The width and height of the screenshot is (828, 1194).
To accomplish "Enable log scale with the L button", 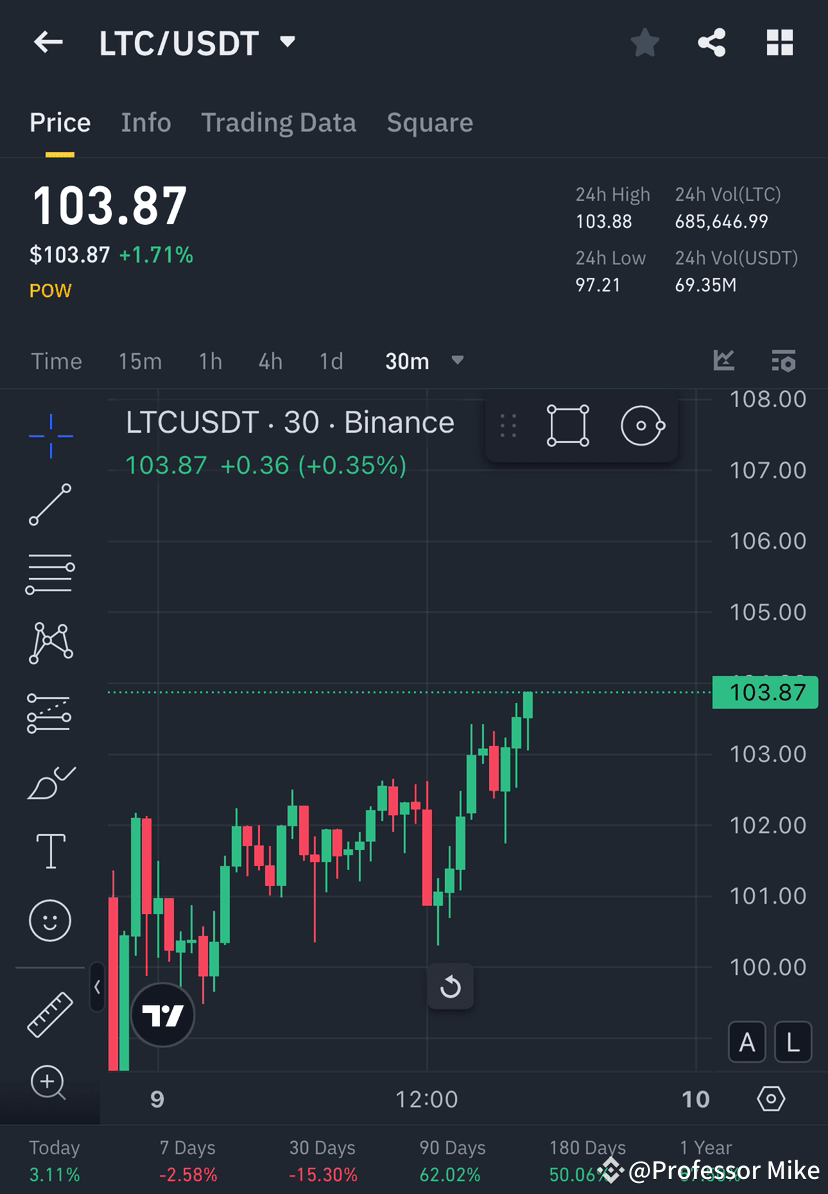I will click(792, 1042).
